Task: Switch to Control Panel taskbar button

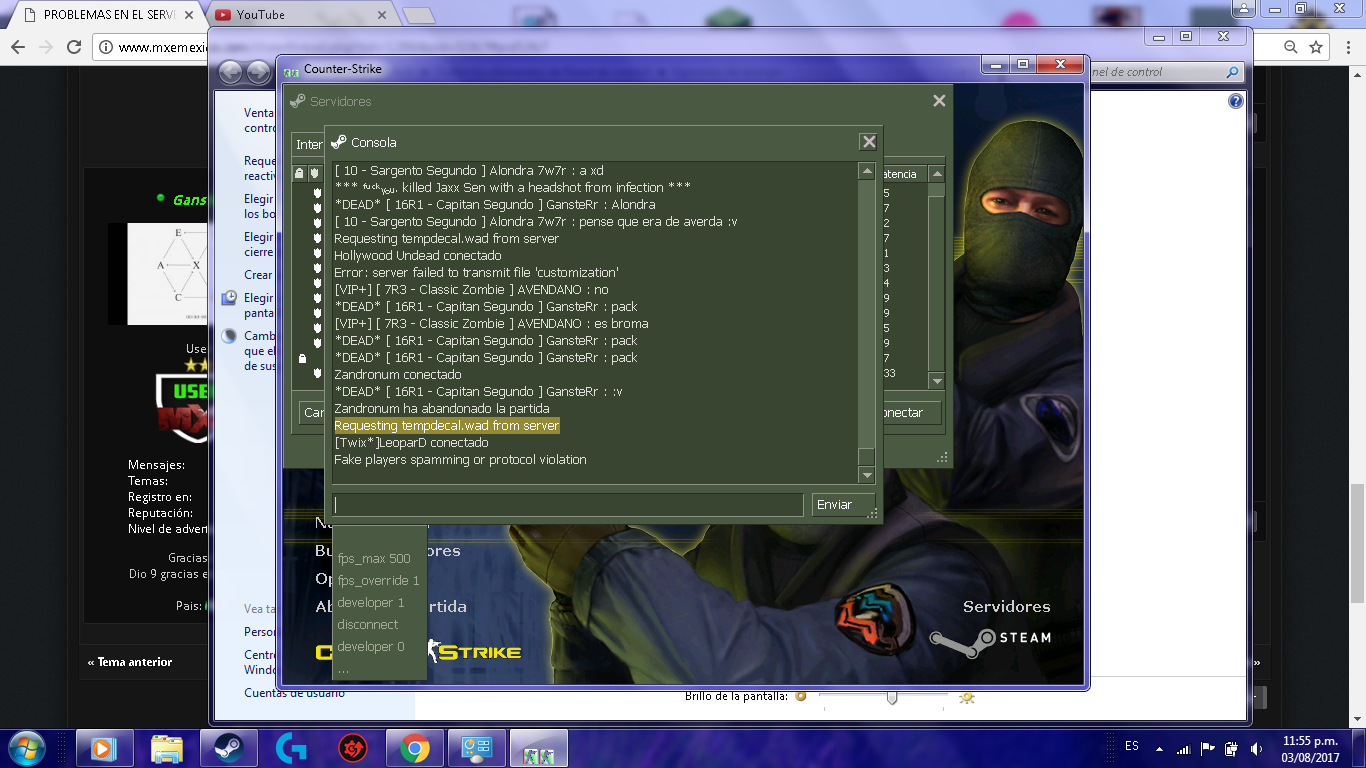Action: 477,748
